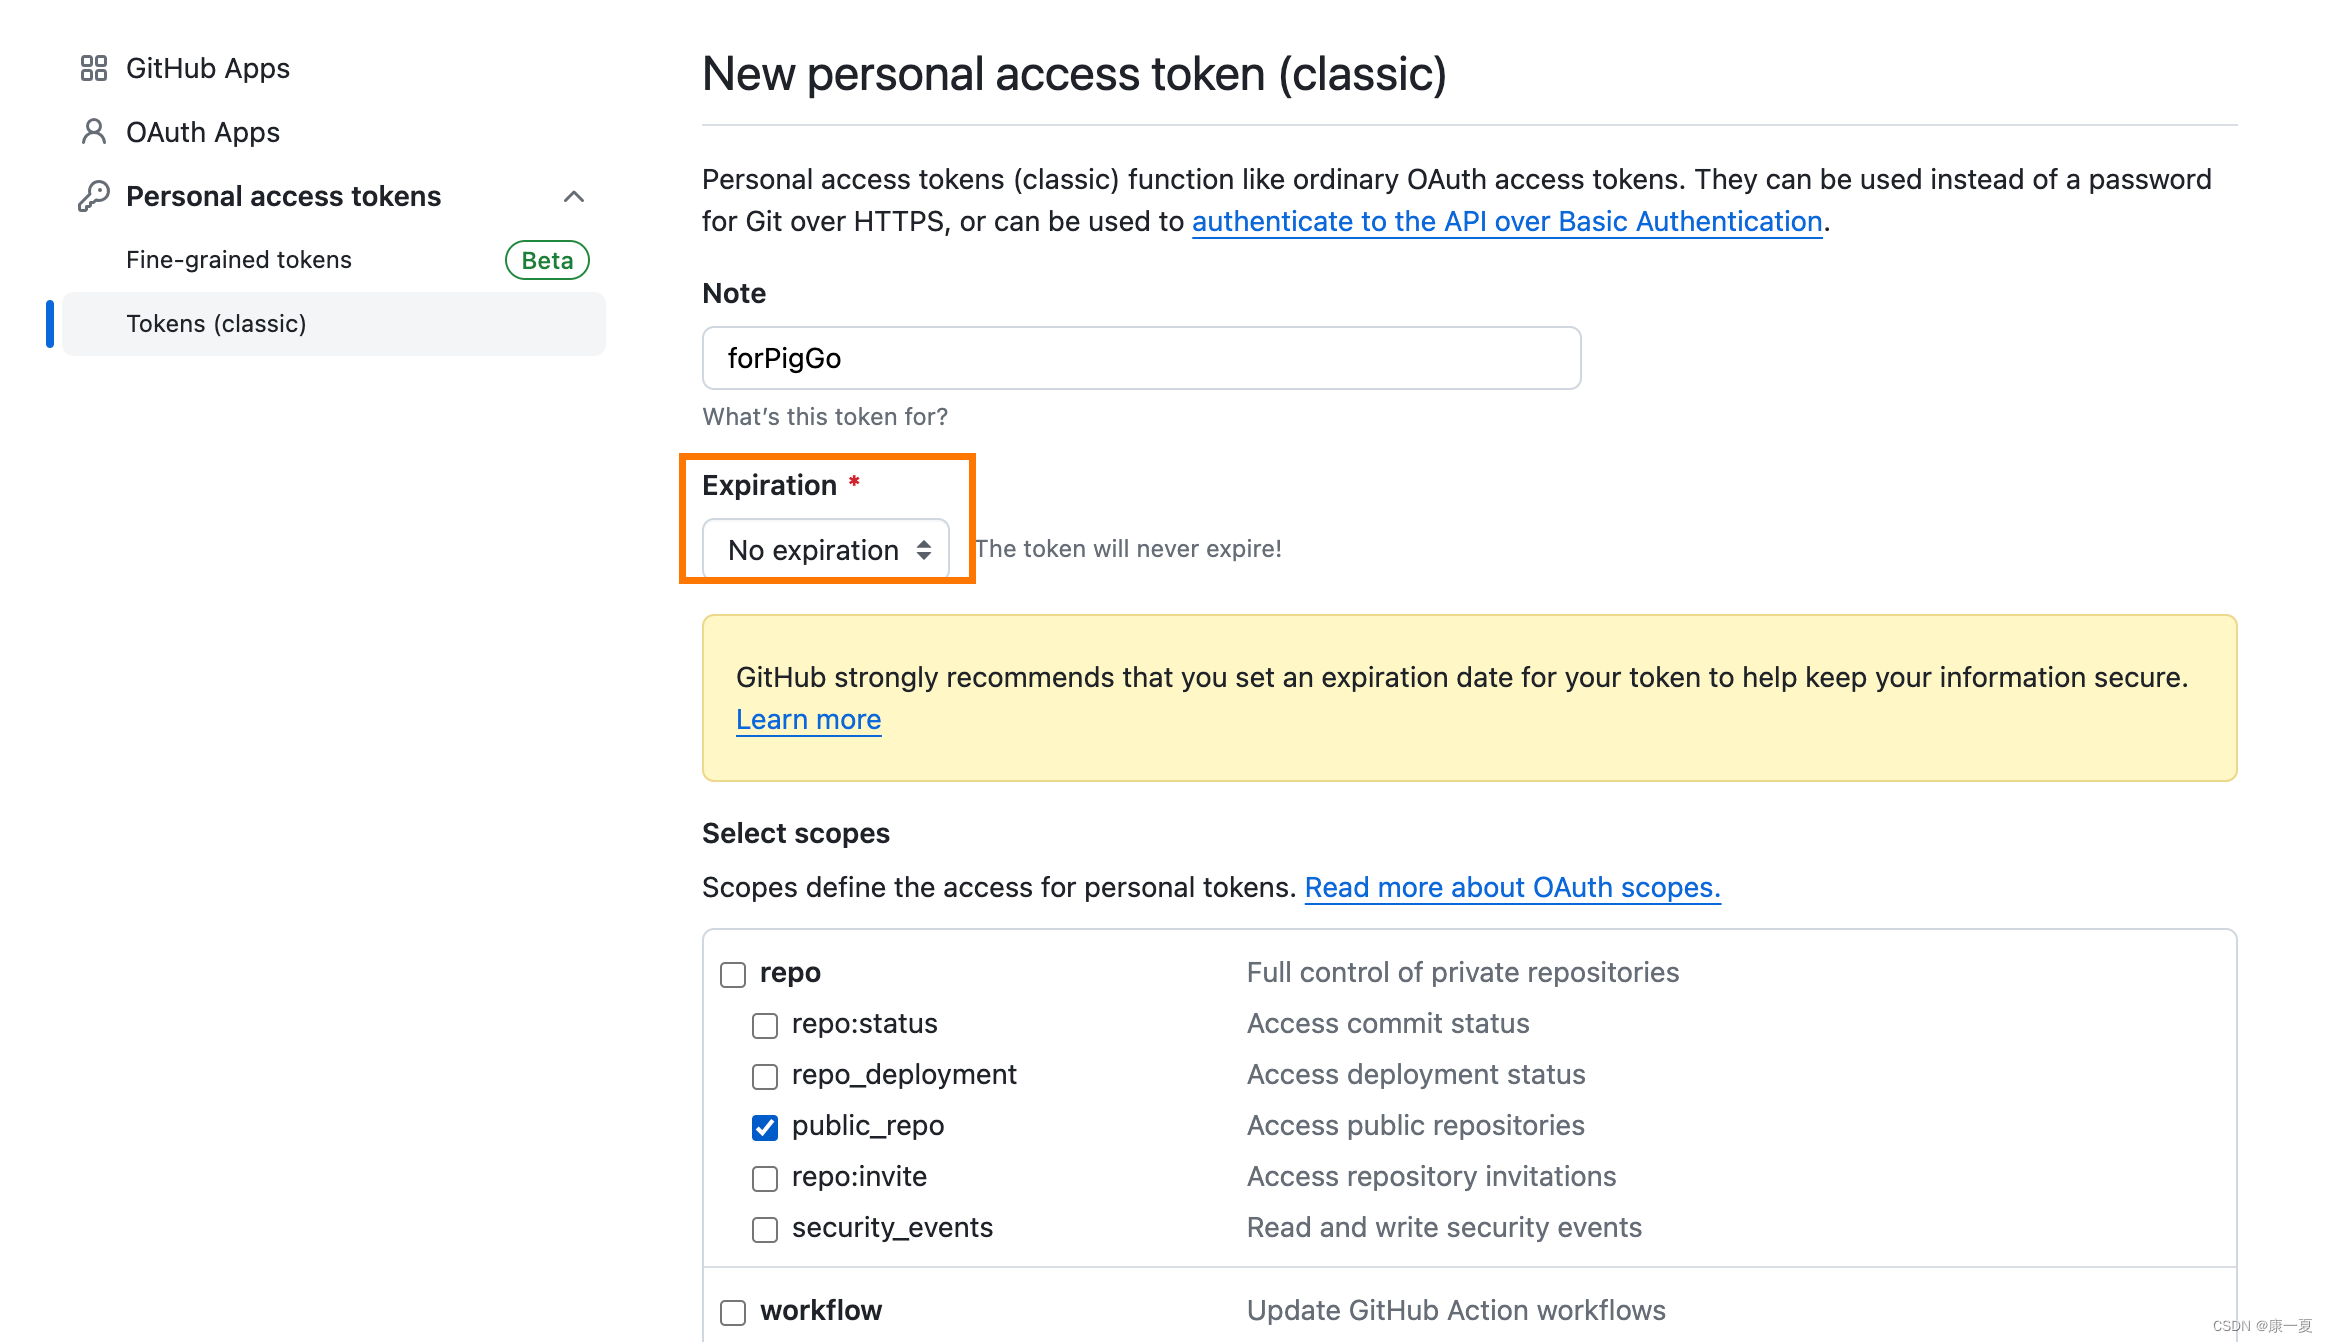
Task: Check the security_events scope
Action: coord(765,1229)
